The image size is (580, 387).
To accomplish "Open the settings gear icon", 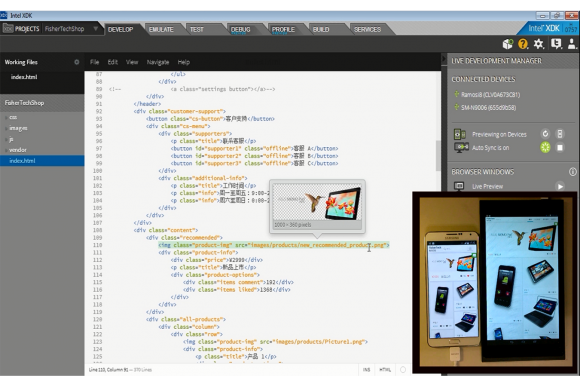I will click(539, 44).
